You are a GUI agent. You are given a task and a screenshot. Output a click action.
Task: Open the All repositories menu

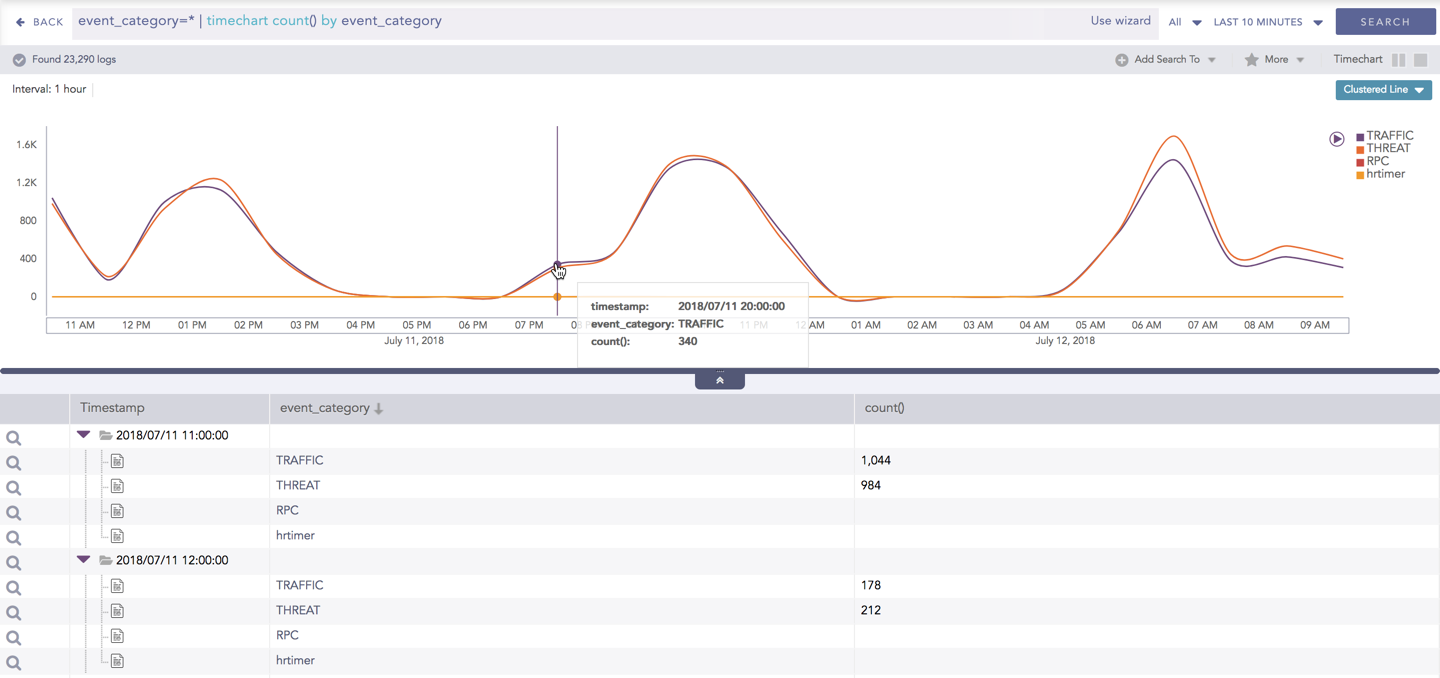(1184, 22)
